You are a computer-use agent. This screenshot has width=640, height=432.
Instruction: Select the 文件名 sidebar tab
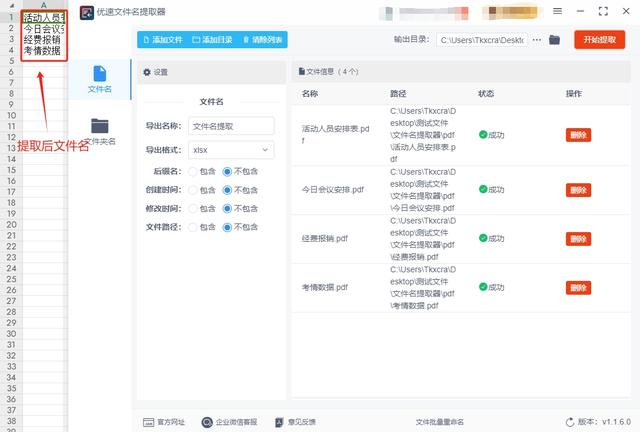point(100,80)
